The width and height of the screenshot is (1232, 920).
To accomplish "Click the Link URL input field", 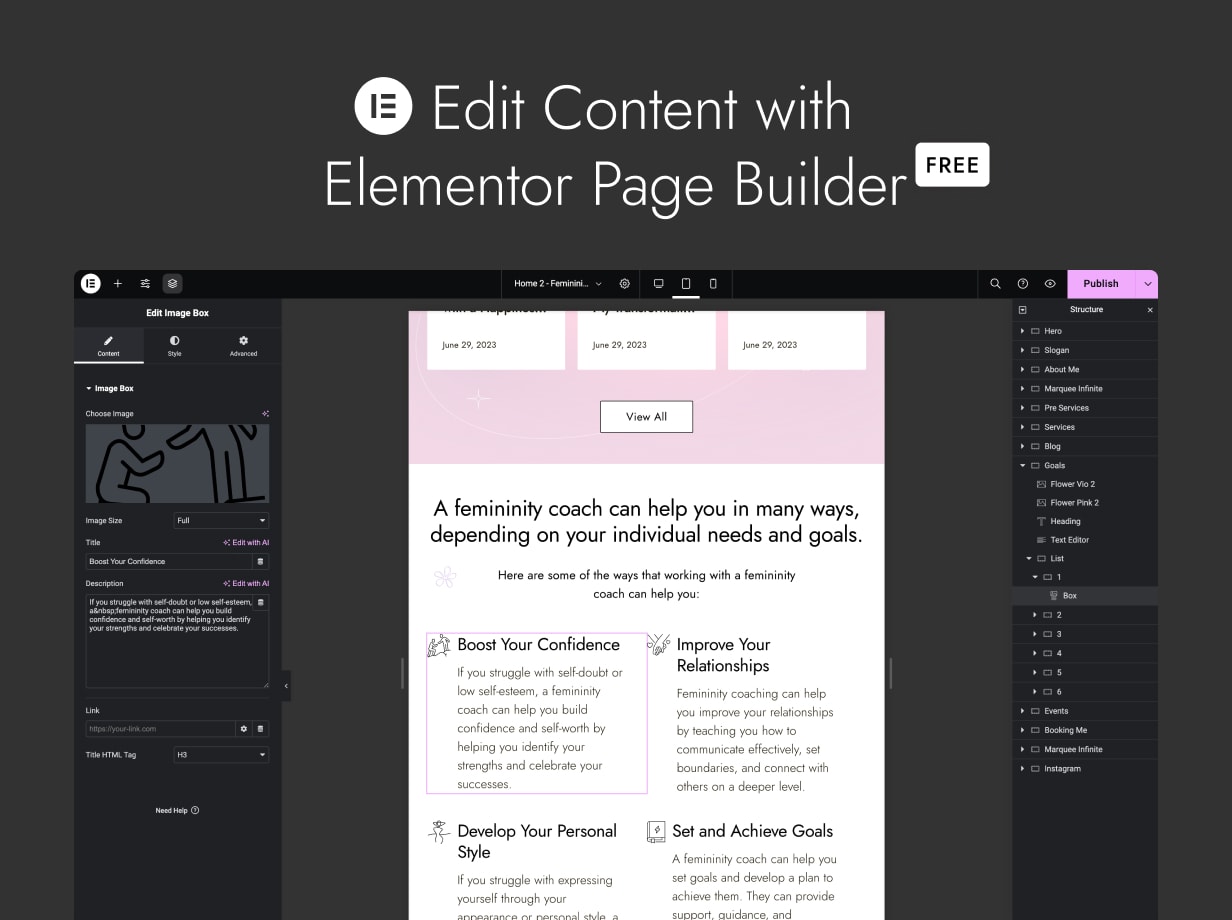I will (x=160, y=729).
